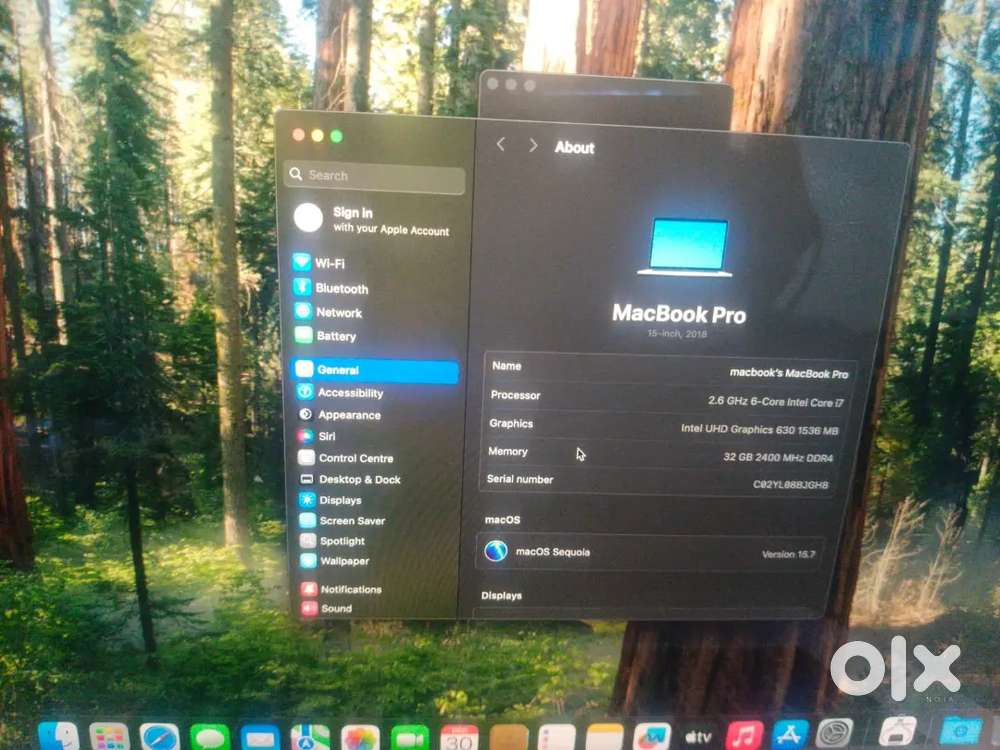1000x750 pixels.
Task: Open Battery settings
Action: click(336, 336)
